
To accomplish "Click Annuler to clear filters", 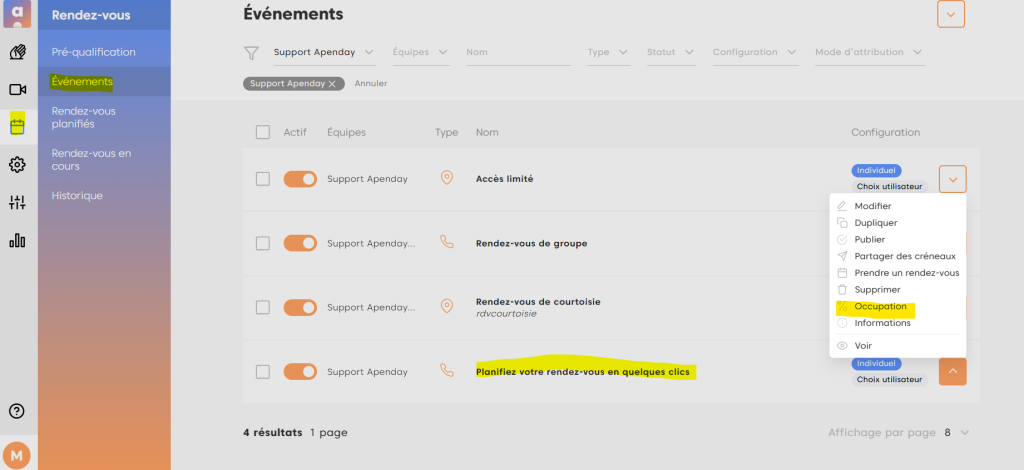I will point(371,83).
